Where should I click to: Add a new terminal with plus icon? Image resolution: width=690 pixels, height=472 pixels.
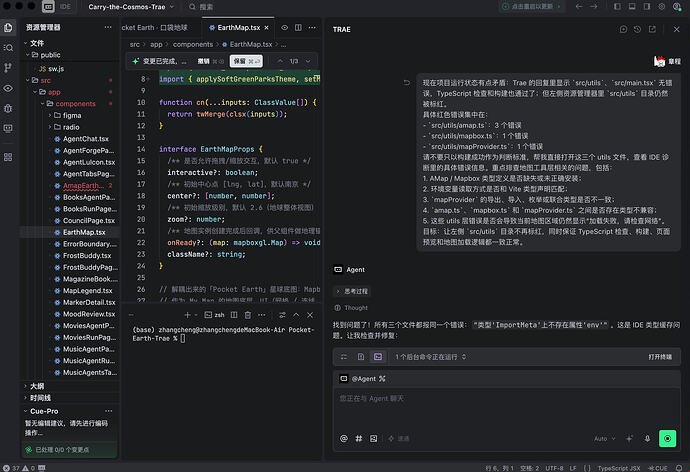[x=187, y=315]
